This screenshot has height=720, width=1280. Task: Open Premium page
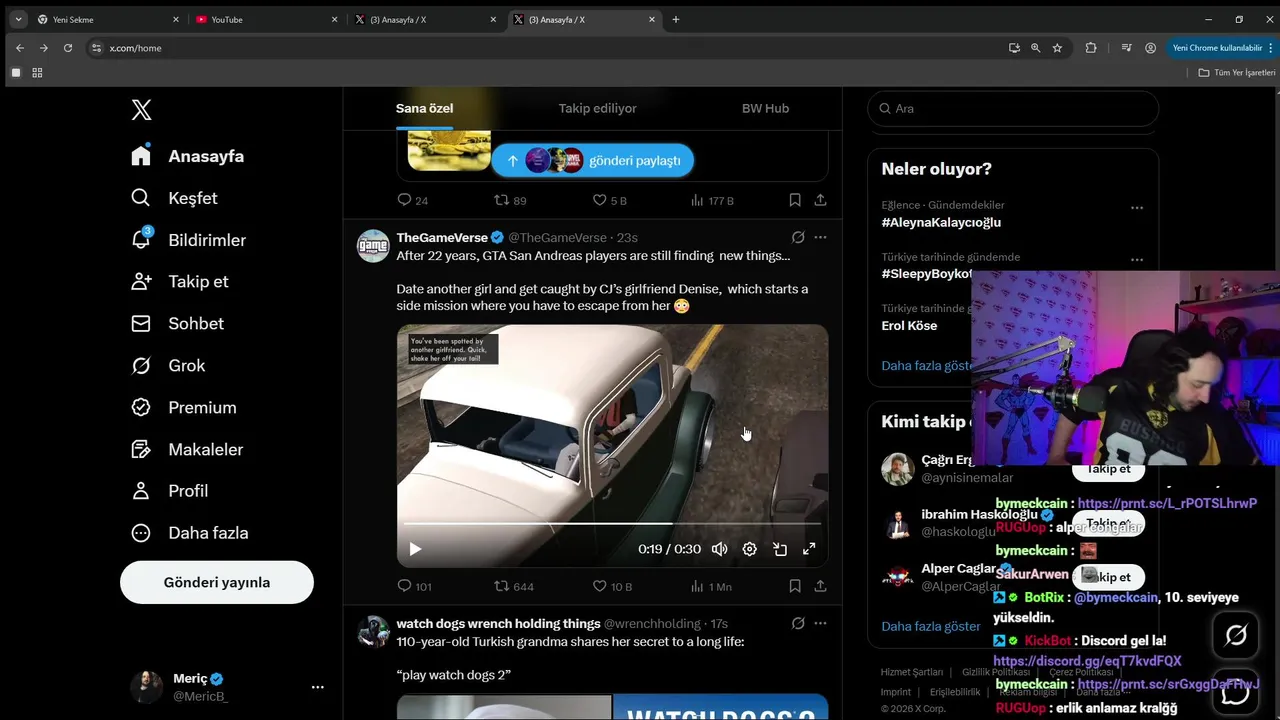click(184, 407)
